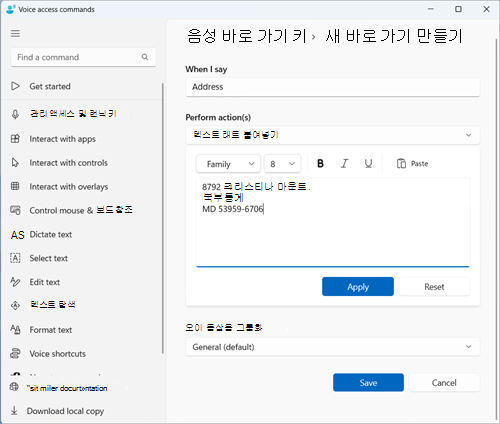500x424 pixels.
Task: Click into the paste text editor area
Action: 333,222
